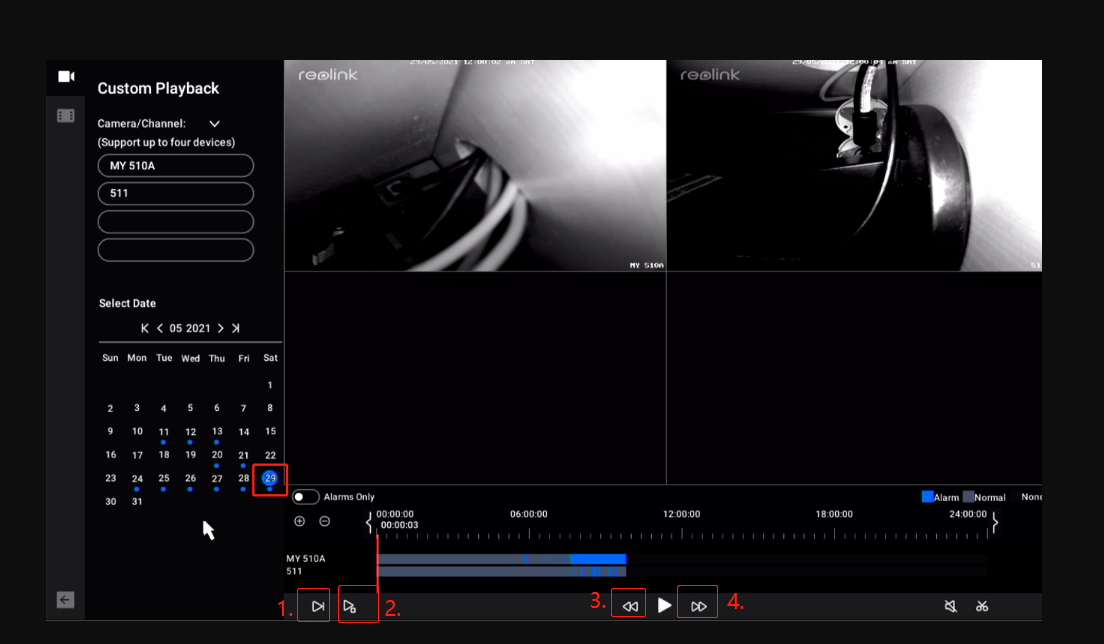Zoom out the timeline with minus icon

pyautogui.click(x=325, y=522)
